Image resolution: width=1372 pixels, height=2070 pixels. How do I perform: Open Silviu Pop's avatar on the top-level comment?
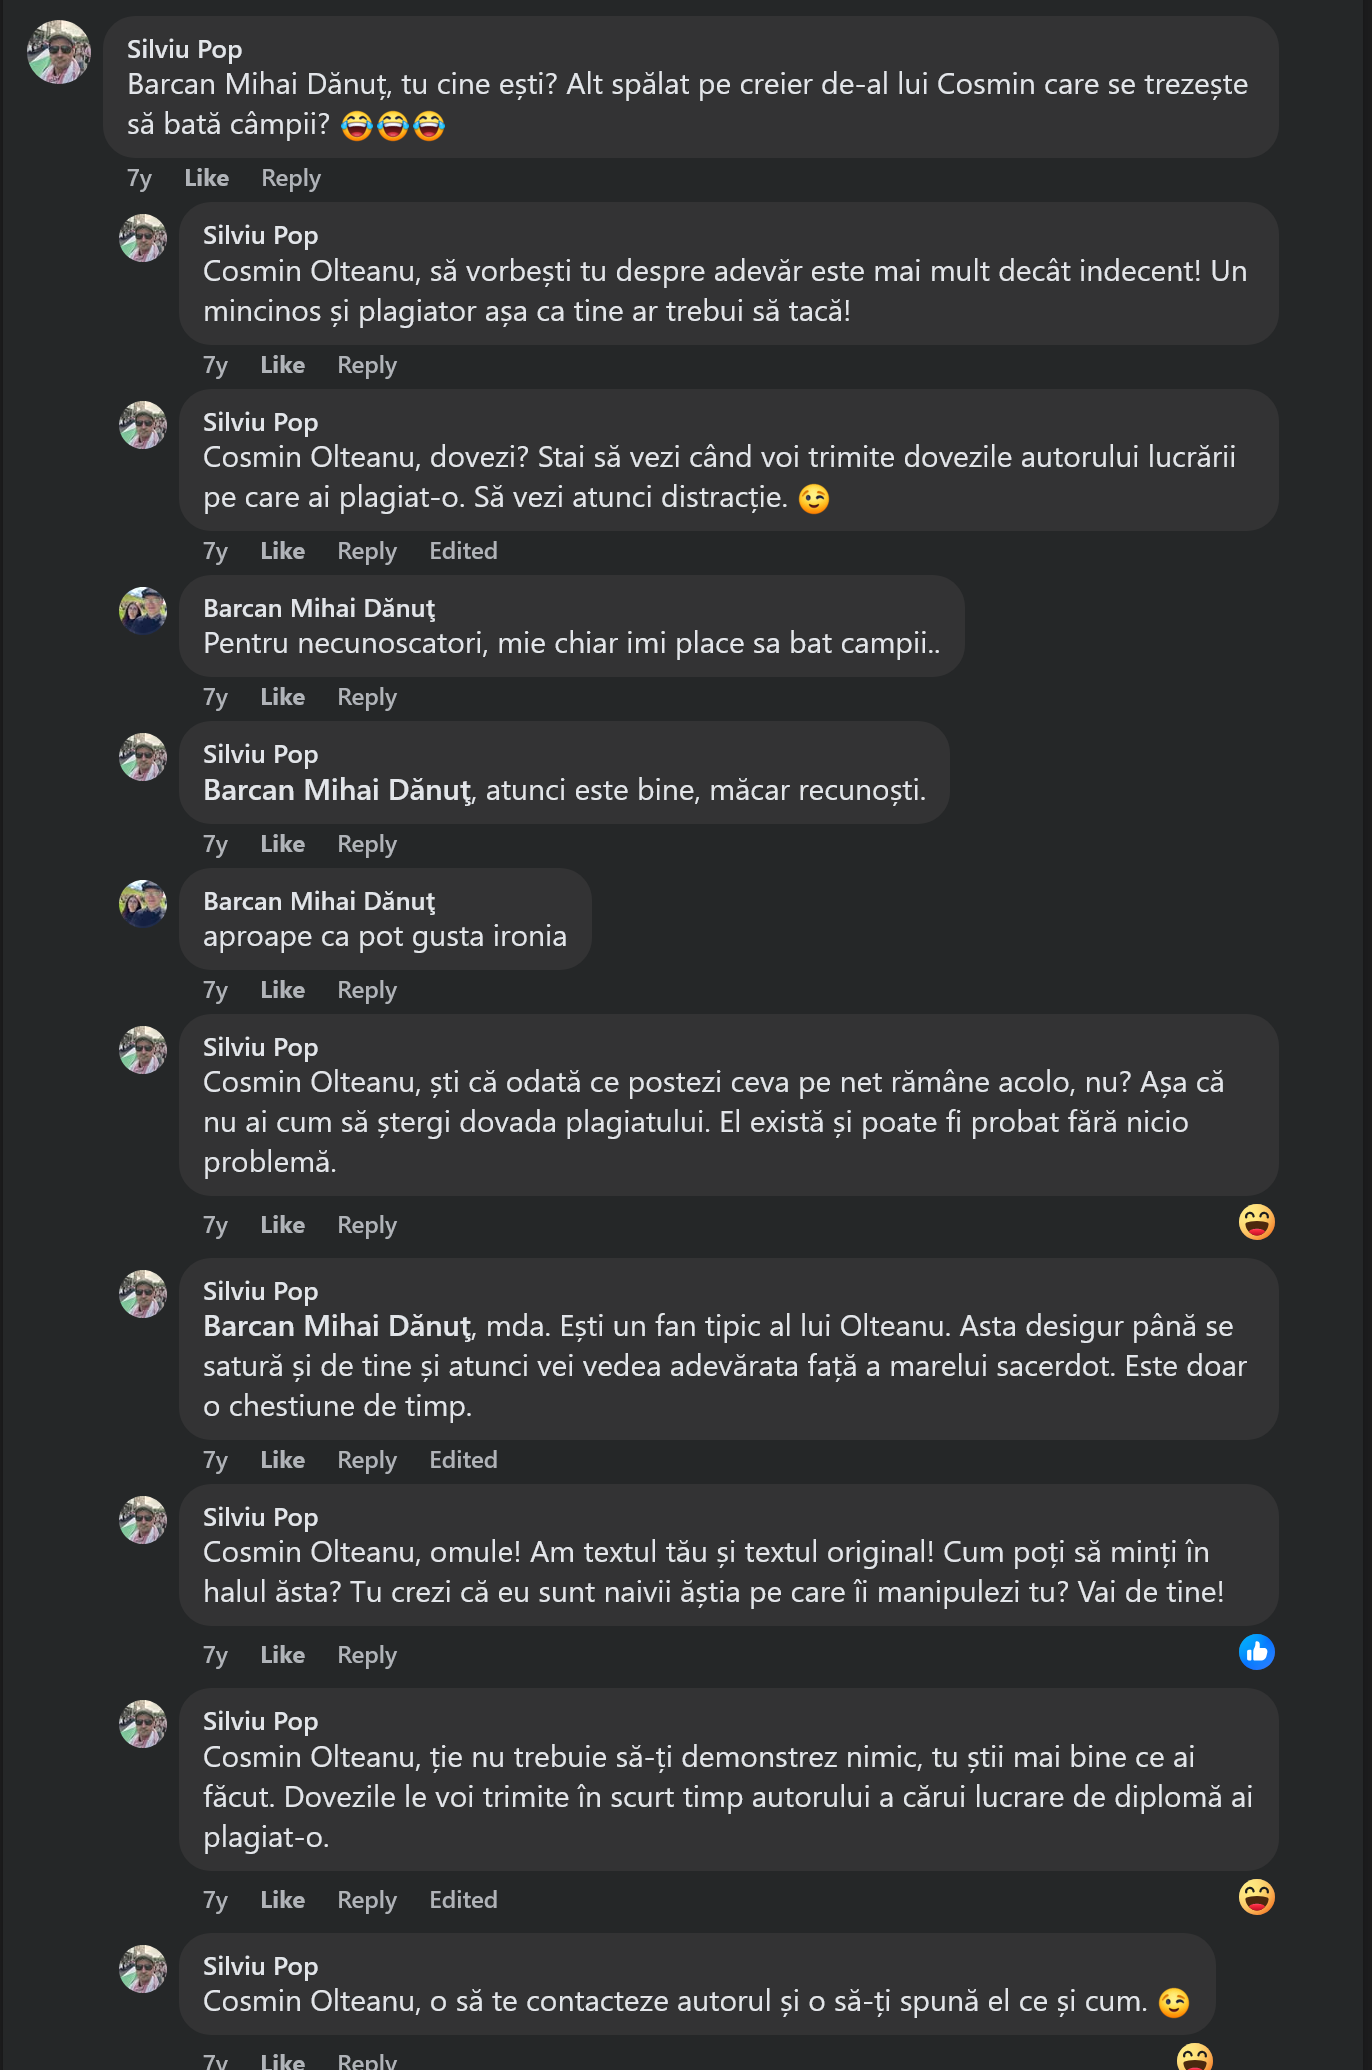pyautogui.click(x=59, y=52)
